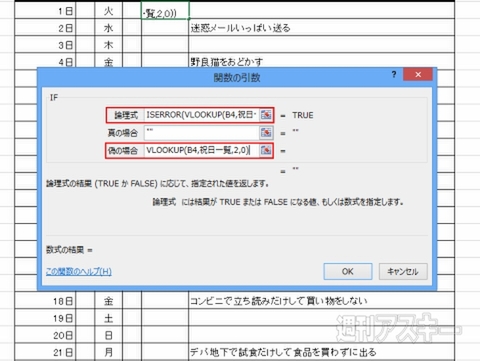Select the active cell showing 覧,2,0))
The width and height of the screenshot is (480, 361).
point(165,11)
